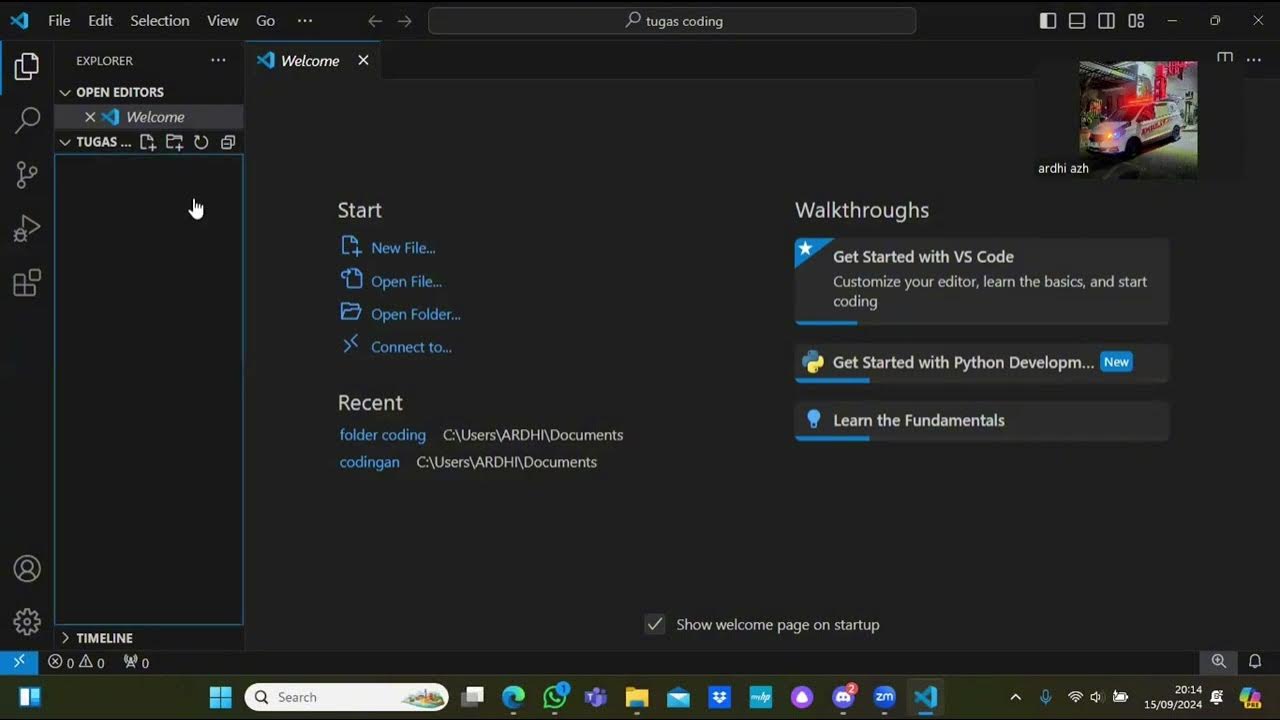Select Welcome in Open Editors list
This screenshot has height=720, width=1280.
point(149,117)
